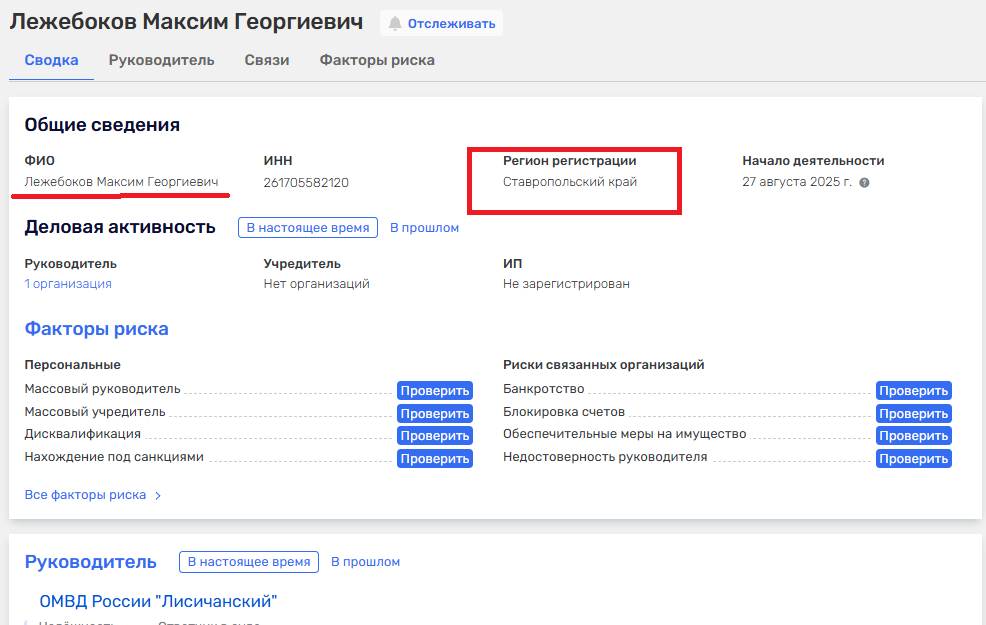Open the Факторы риска tab
Screen dimensions: 986x625
pos(377,60)
